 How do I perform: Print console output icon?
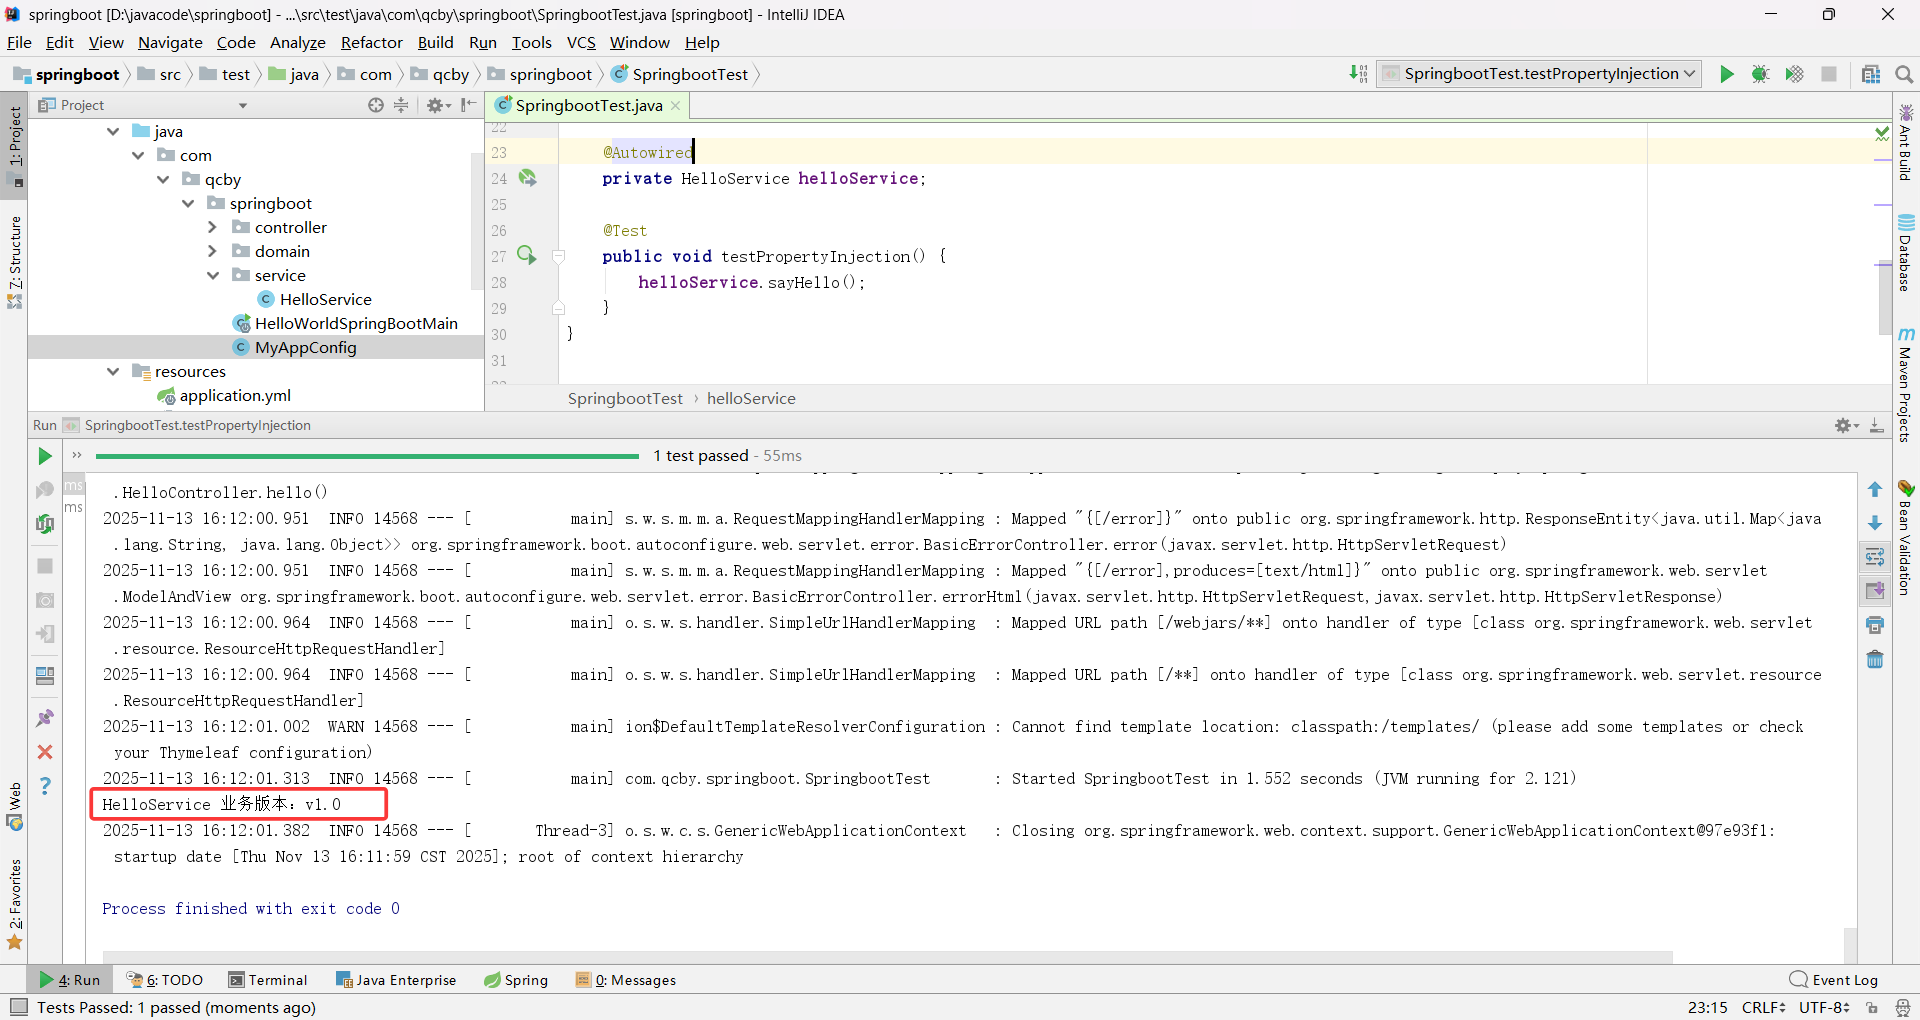pos(1875,625)
